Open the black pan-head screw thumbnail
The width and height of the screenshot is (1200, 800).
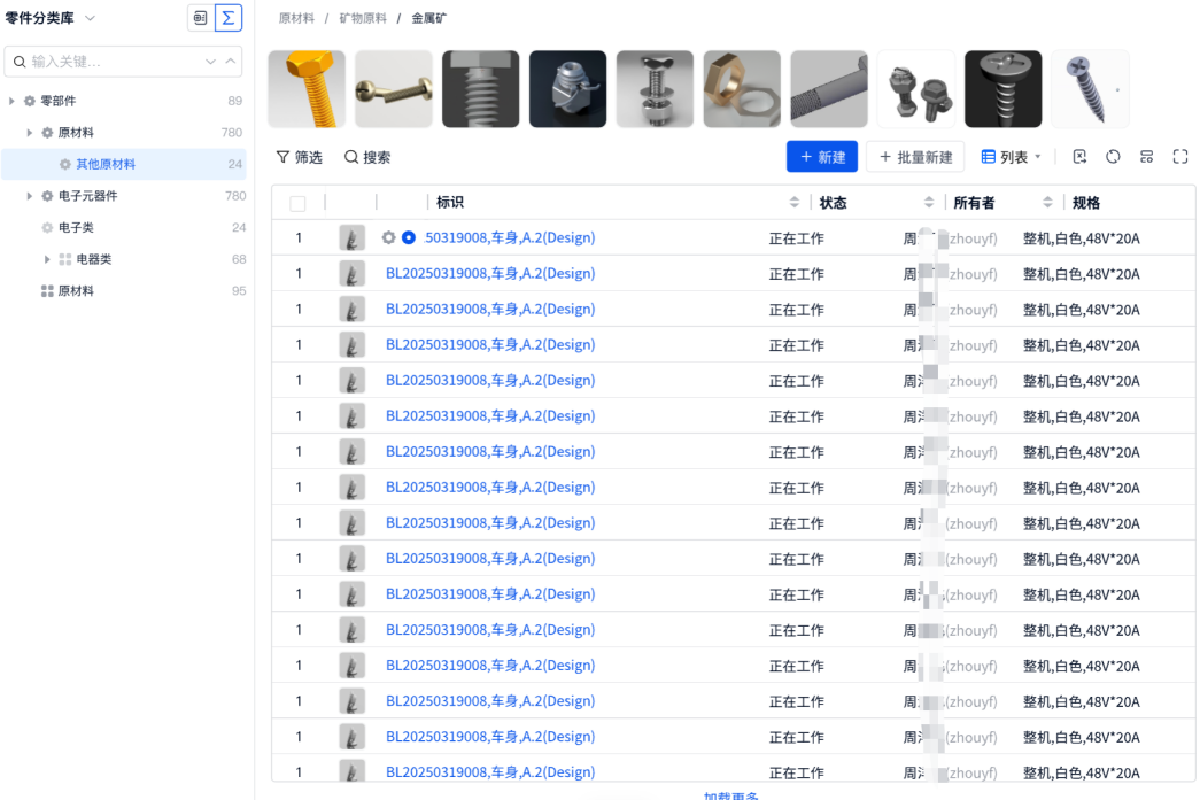coord(1003,89)
